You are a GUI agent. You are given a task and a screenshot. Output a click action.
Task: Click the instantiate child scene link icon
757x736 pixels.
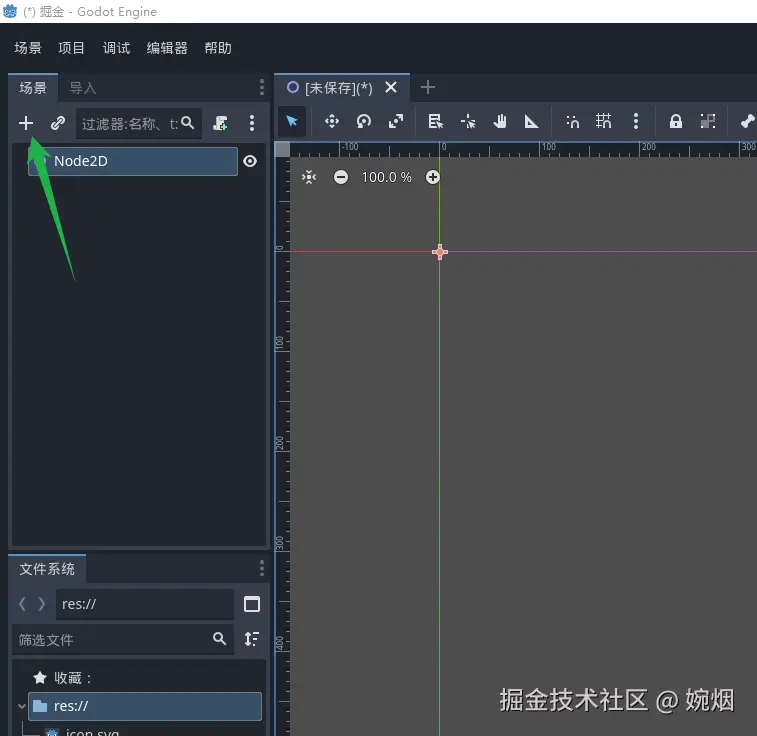58,123
